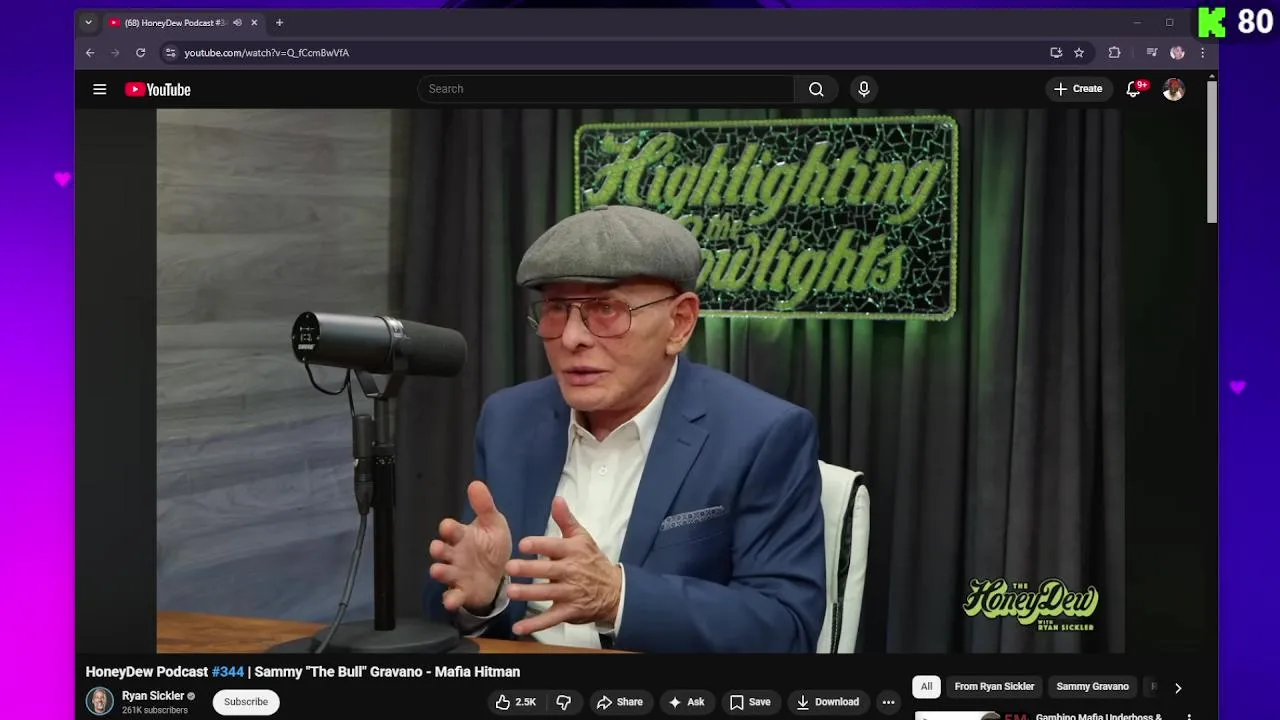Select the All filter chip
This screenshot has width=1280, height=720.
click(x=926, y=687)
